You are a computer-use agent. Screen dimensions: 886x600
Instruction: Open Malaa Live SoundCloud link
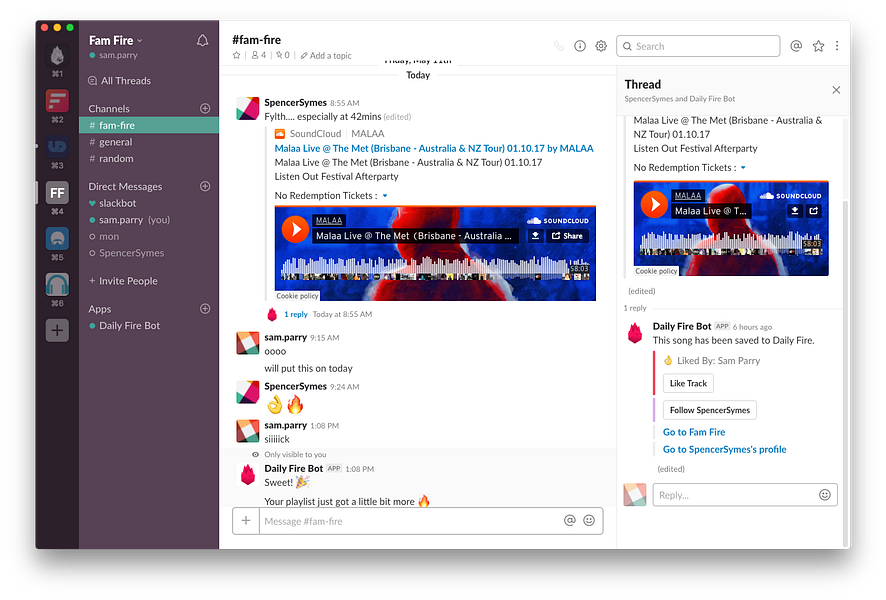[x=434, y=148]
